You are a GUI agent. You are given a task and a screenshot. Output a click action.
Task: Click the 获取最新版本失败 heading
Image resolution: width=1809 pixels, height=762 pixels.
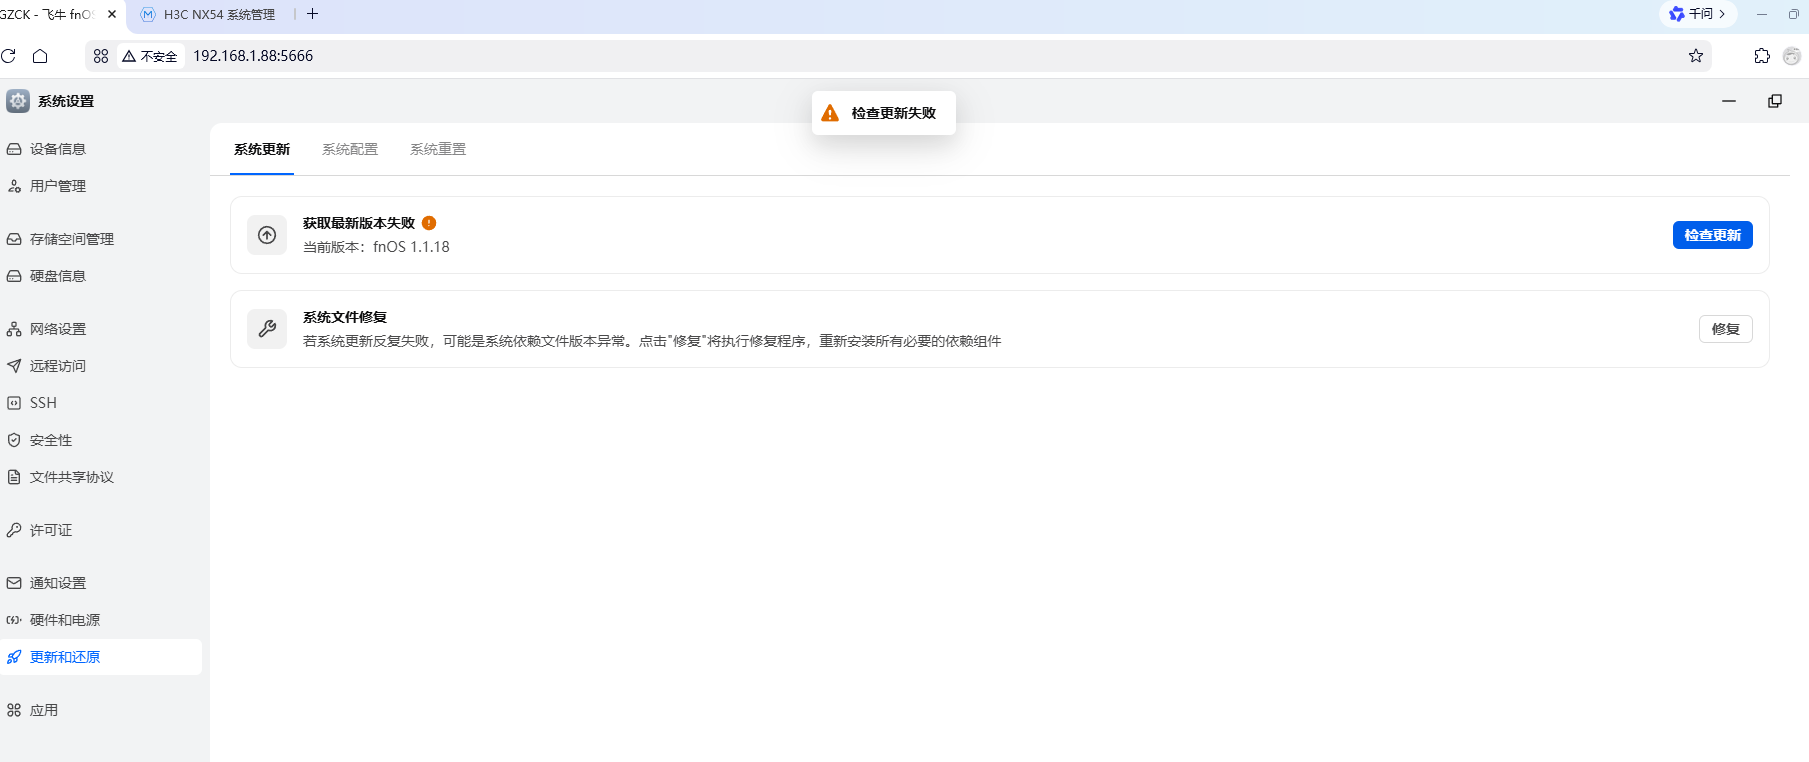click(359, 223)
